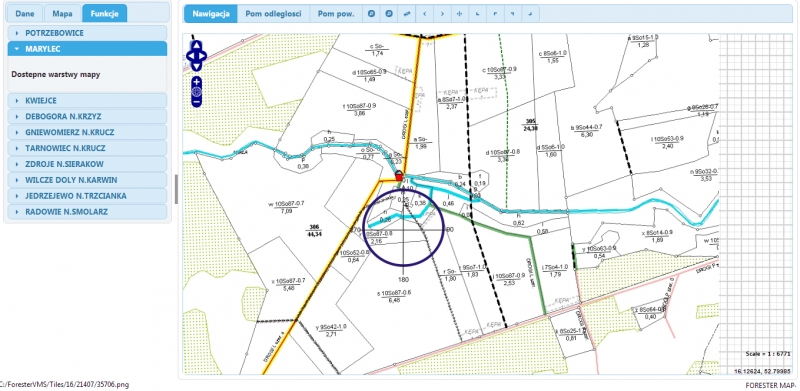The height and width of the screenshot is (391, 800).
Task: Select Pom pow. area measurement tool
Action: 336,14
